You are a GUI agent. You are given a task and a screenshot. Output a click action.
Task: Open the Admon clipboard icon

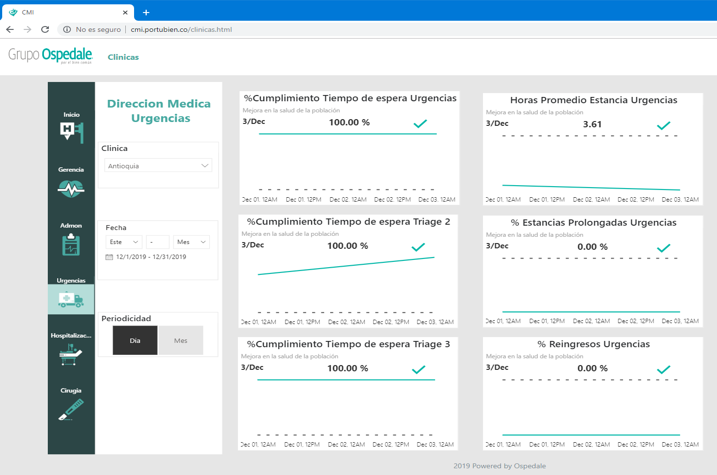point(71,243)
